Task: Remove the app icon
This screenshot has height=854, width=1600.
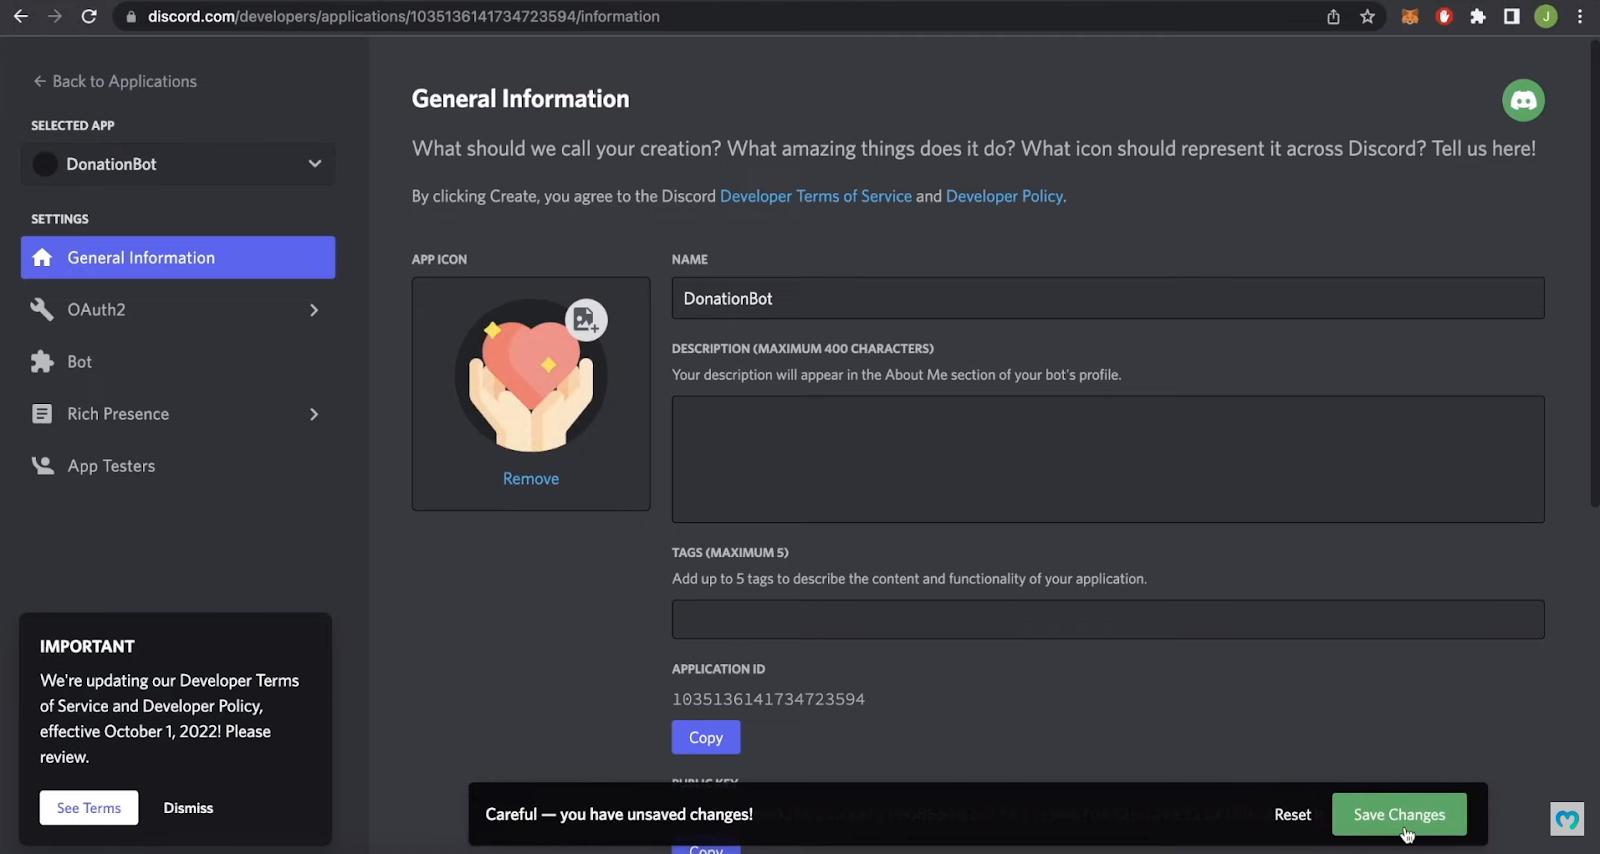Action: click(531, 479)
